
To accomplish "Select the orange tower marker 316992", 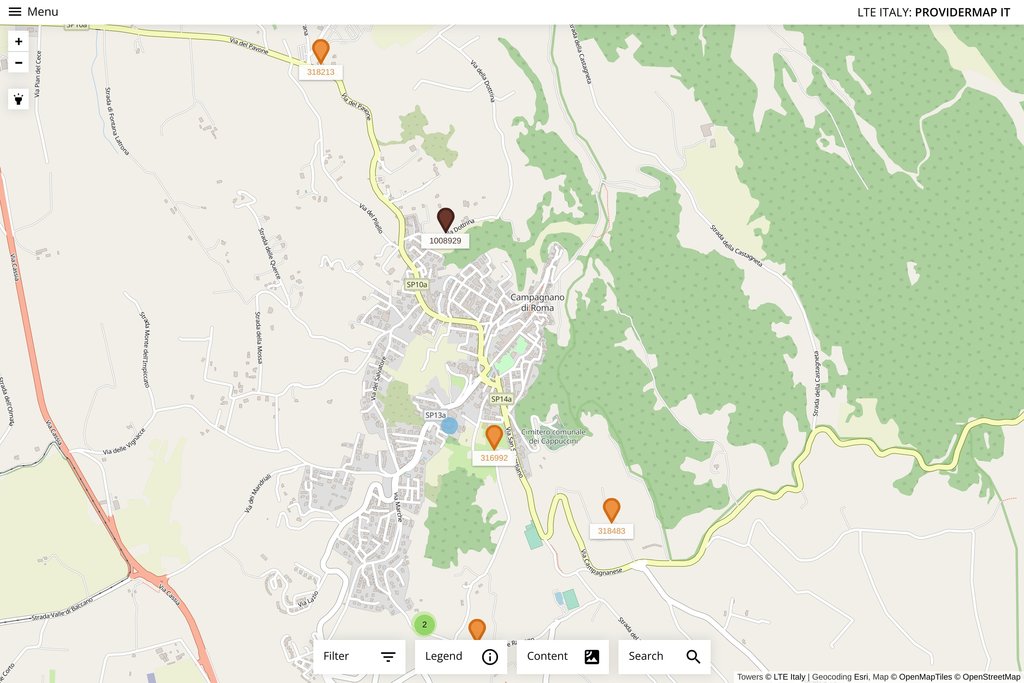I will (494, 437).
